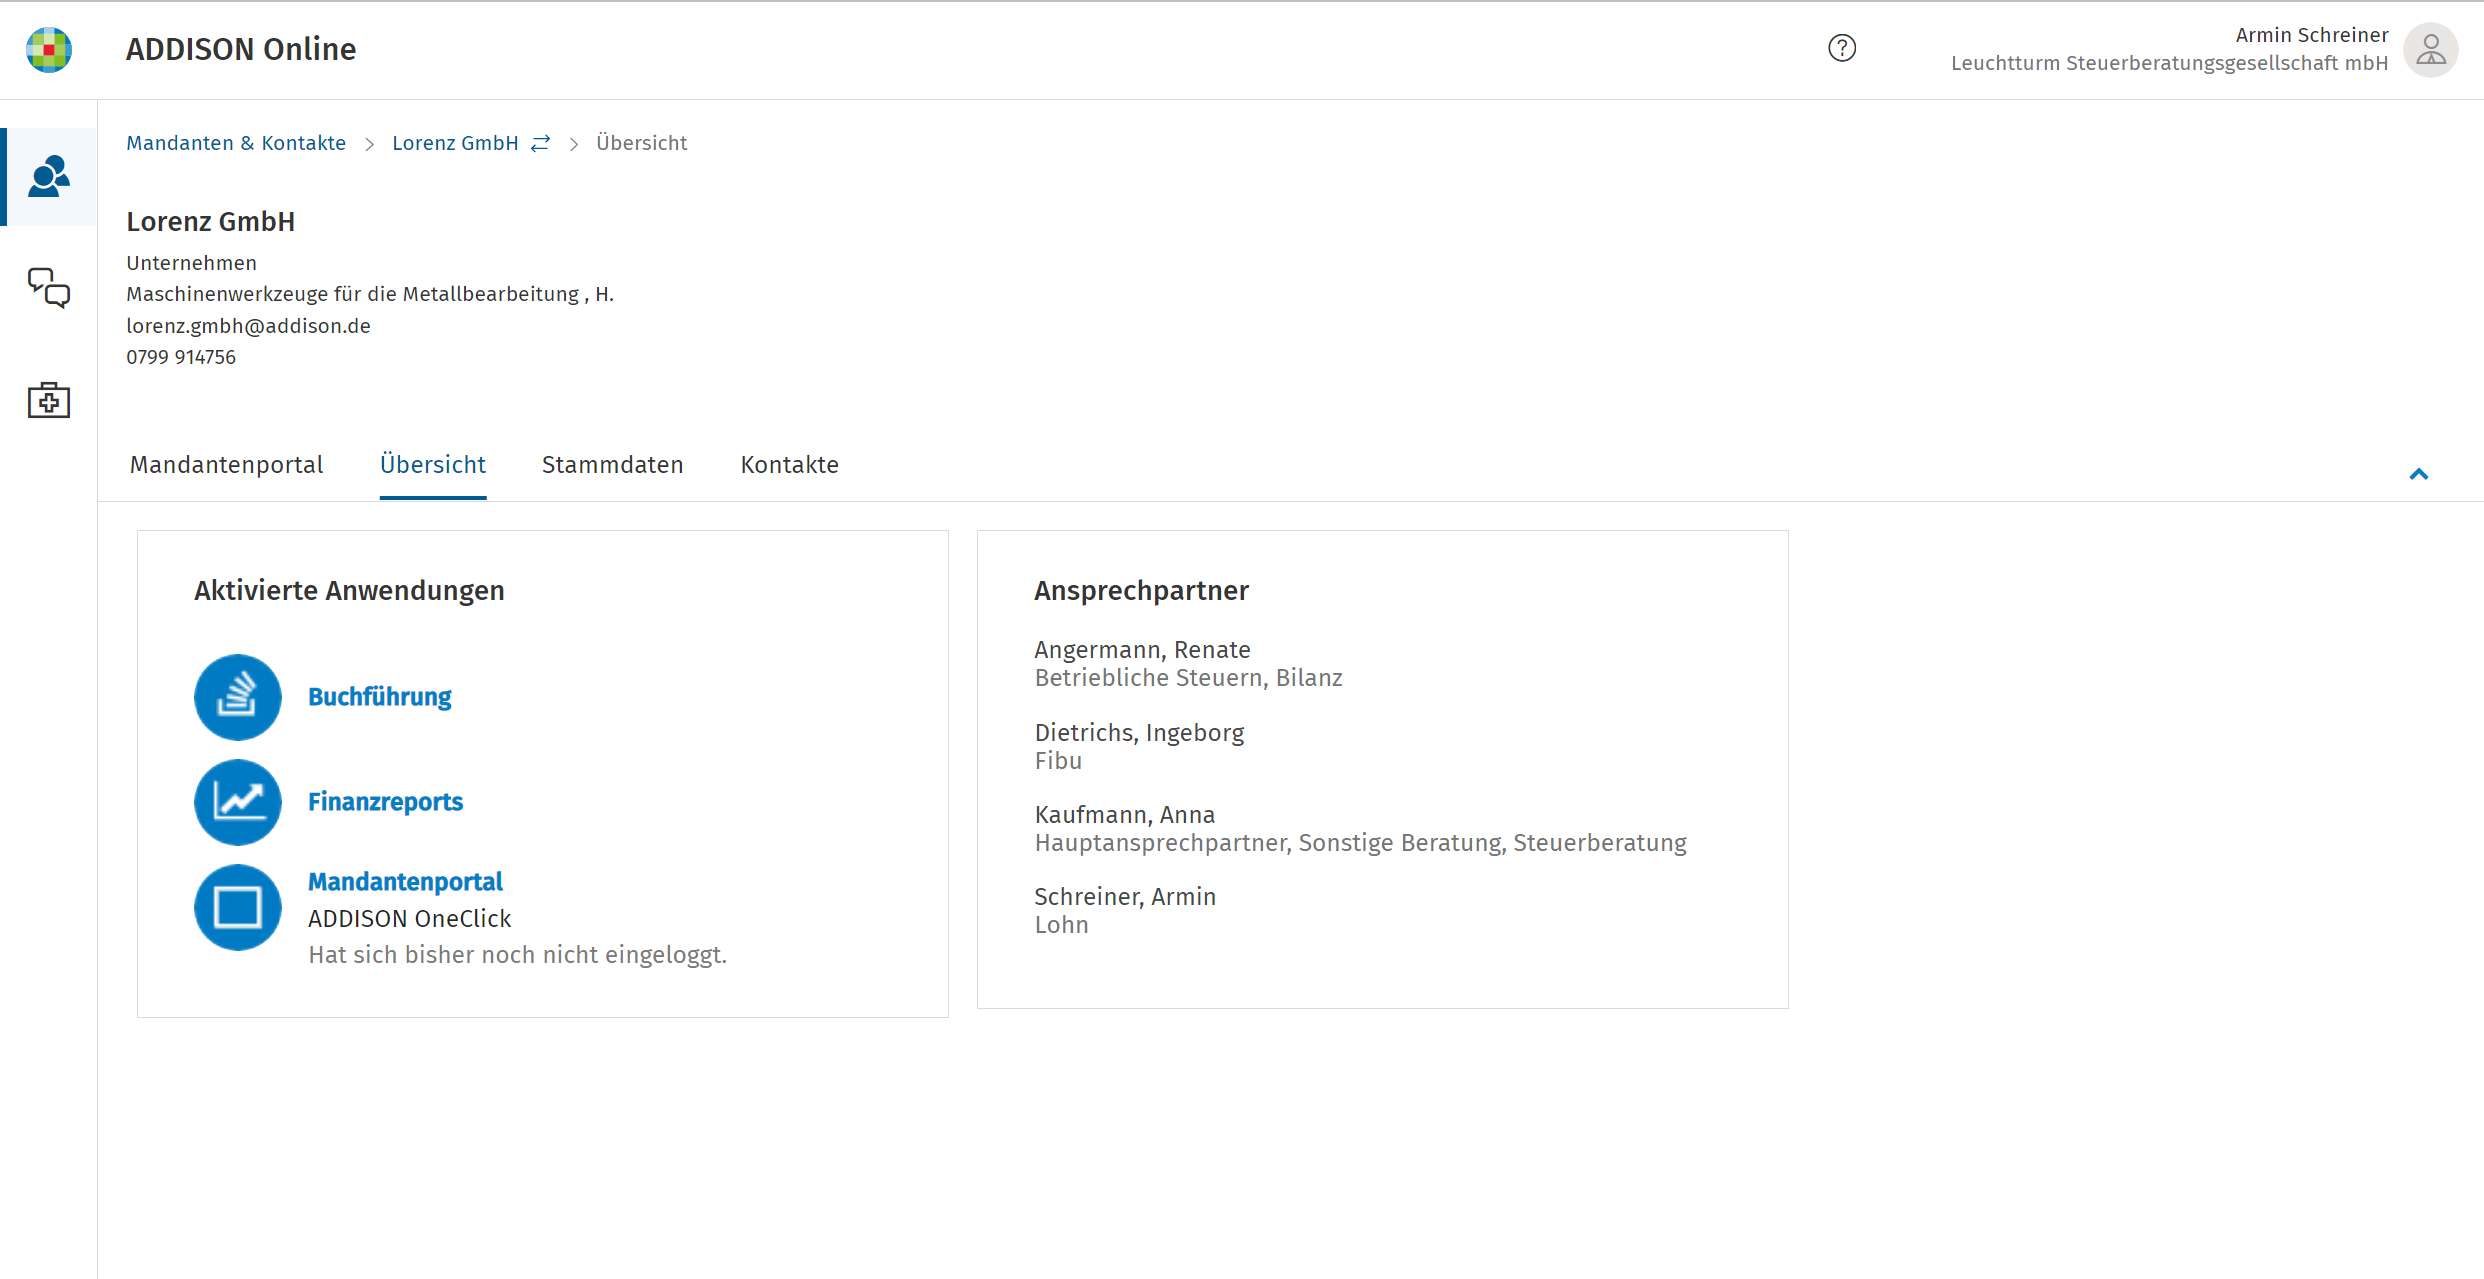Select contact Dietrichs, Ingeborg
This screenshot has height=1279, width=2484.
tap(1139, 733)
